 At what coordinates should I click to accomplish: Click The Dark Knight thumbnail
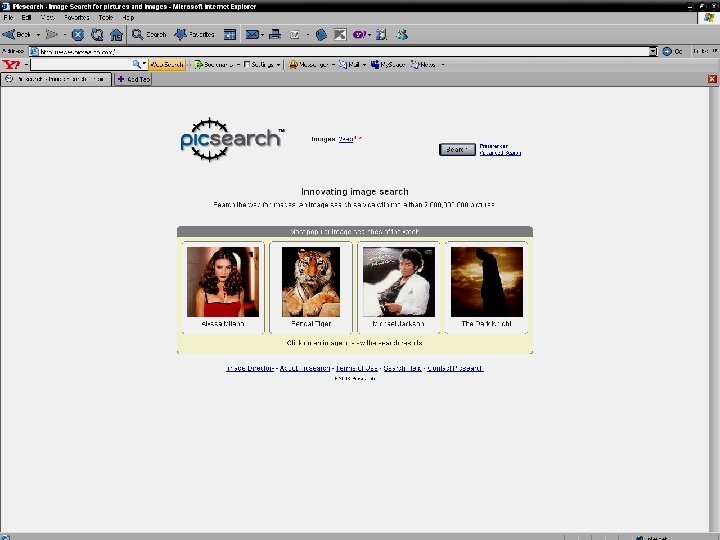coord(487,282)
